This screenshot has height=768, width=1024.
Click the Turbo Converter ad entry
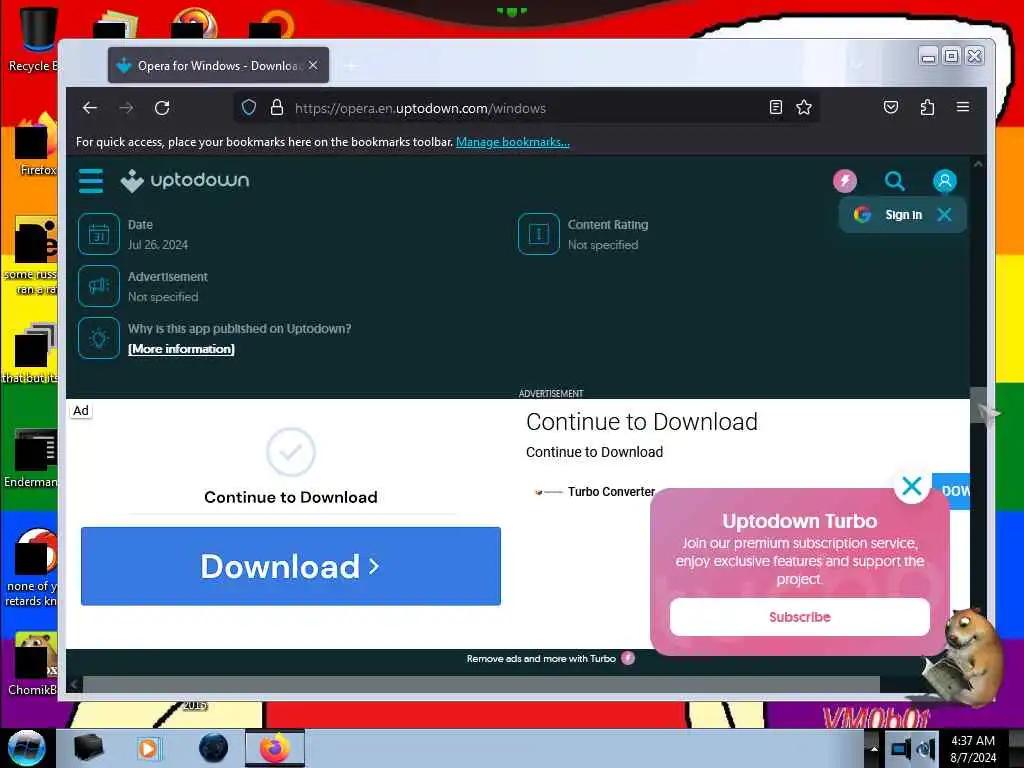click(x=594, y=492)
